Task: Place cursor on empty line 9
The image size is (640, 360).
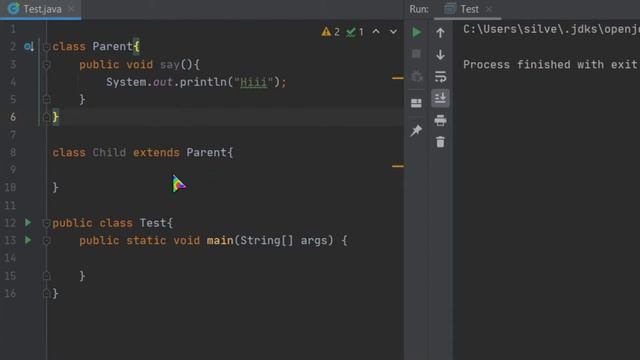Action: point(224,170)
